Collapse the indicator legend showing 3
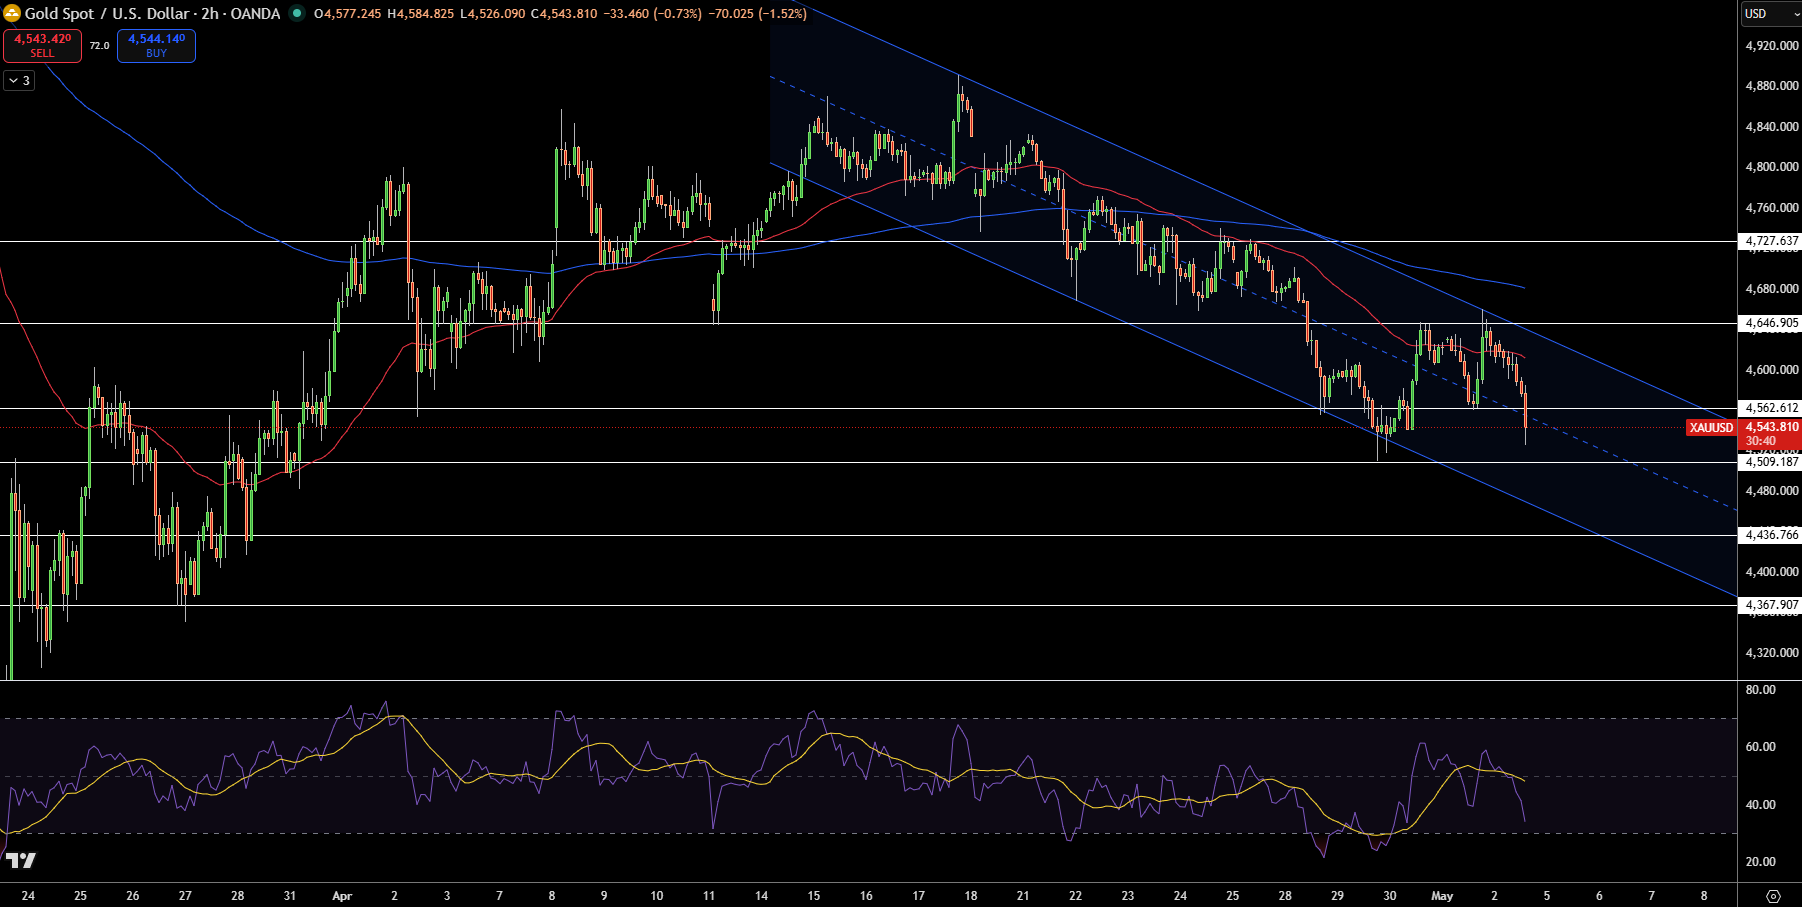This screenshot has height=907, width=1802. [19, 80]
